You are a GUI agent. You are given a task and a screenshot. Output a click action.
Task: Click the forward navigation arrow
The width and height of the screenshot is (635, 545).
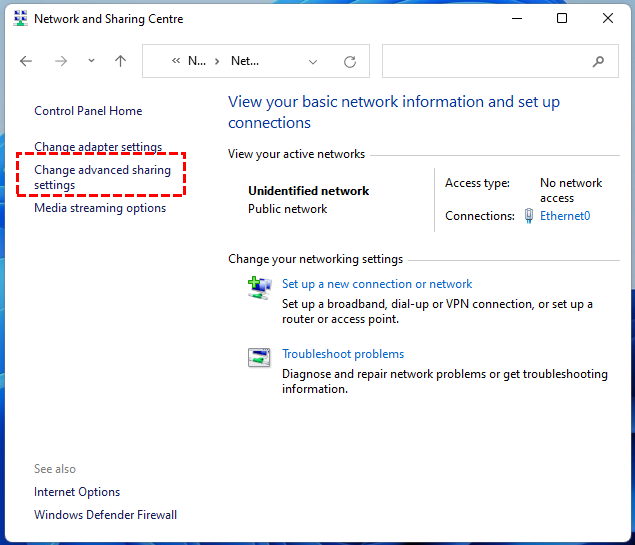pos(61,61)
